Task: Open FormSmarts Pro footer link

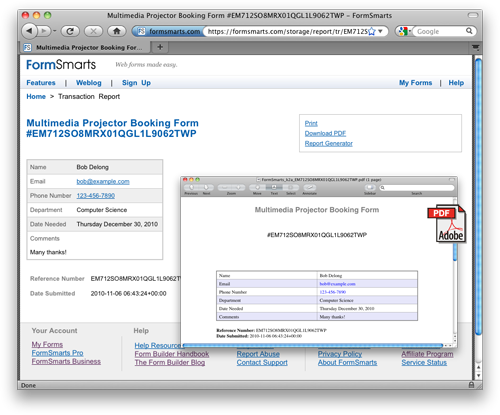Action: click(x=57, y=353)
